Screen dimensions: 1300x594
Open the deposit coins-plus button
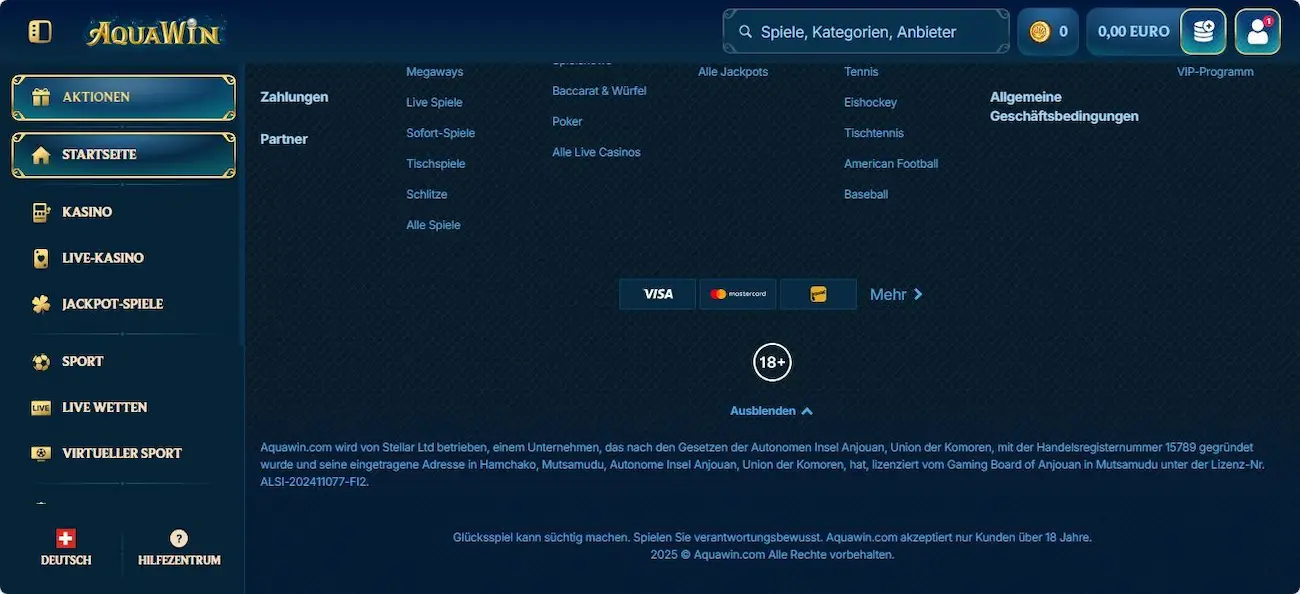pyautogui.click(x=1203, y=32)
